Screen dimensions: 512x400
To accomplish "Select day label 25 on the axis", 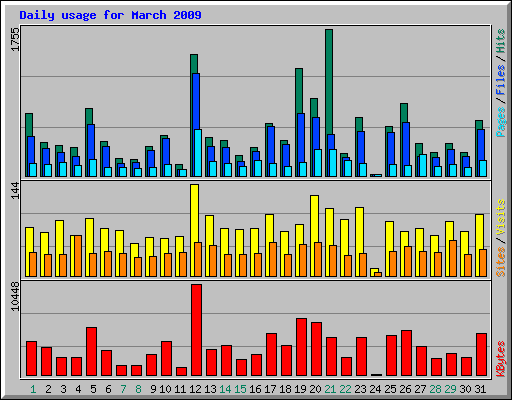I will 390,389.
